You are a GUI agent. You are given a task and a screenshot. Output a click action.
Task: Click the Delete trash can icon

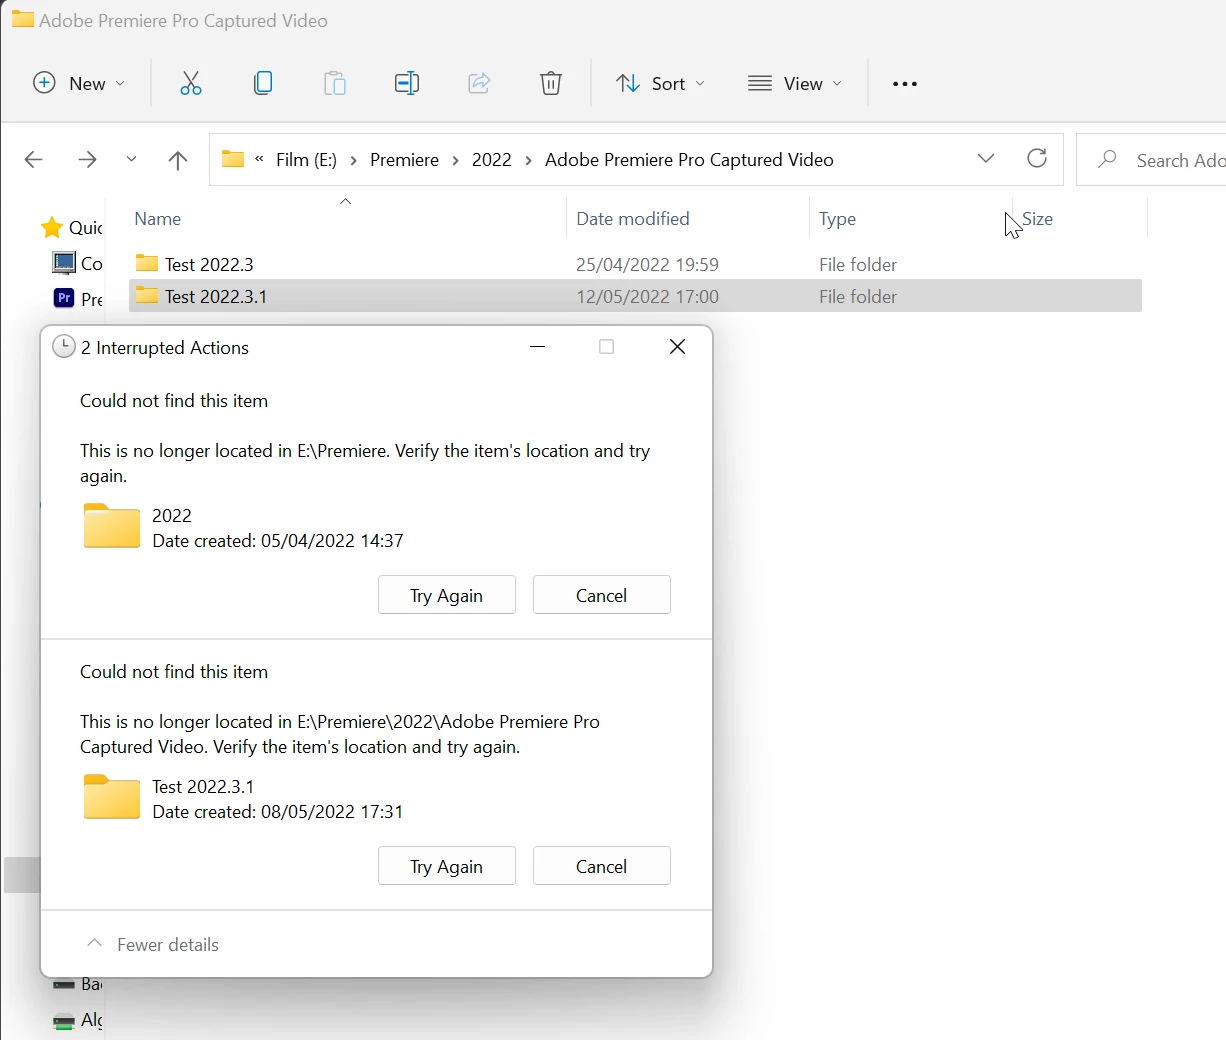pyautogui.click(x=551, y=83)
